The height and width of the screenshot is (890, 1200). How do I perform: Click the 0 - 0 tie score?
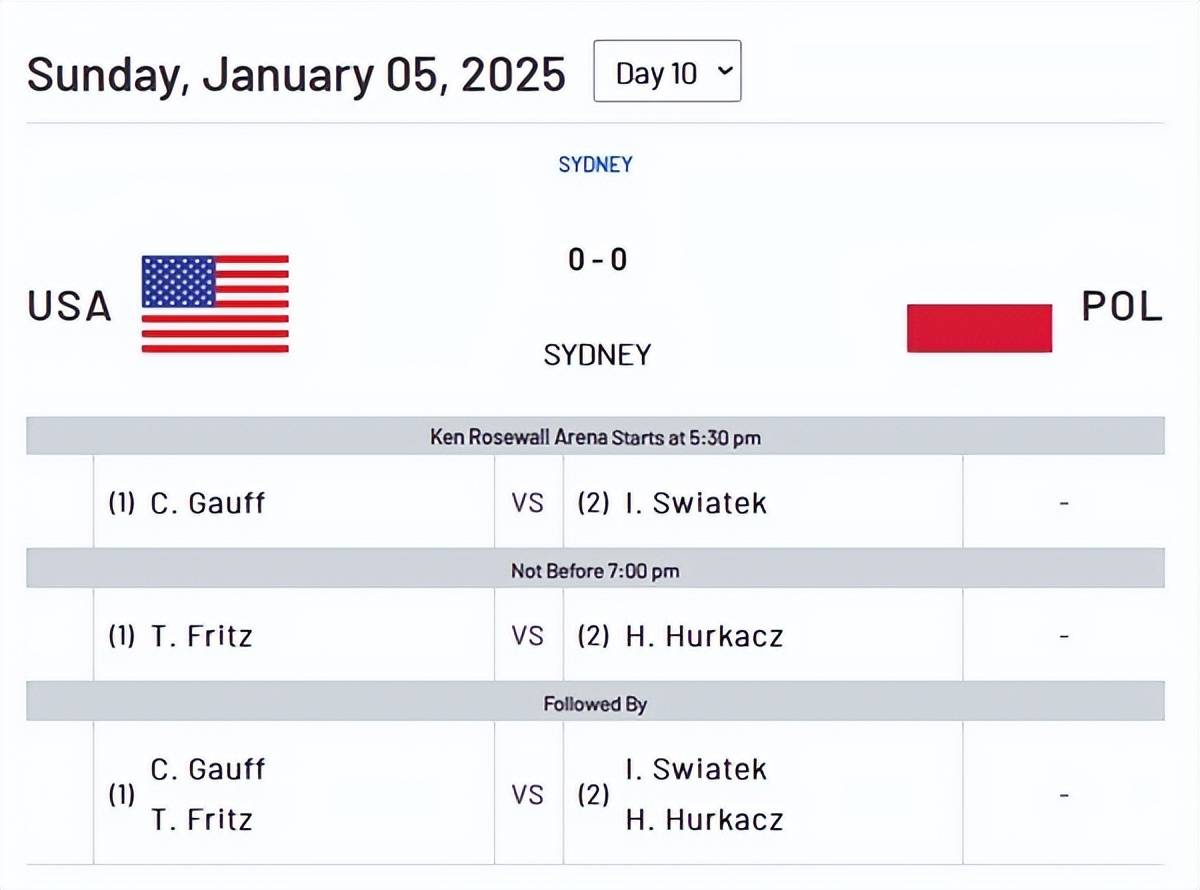597,260
